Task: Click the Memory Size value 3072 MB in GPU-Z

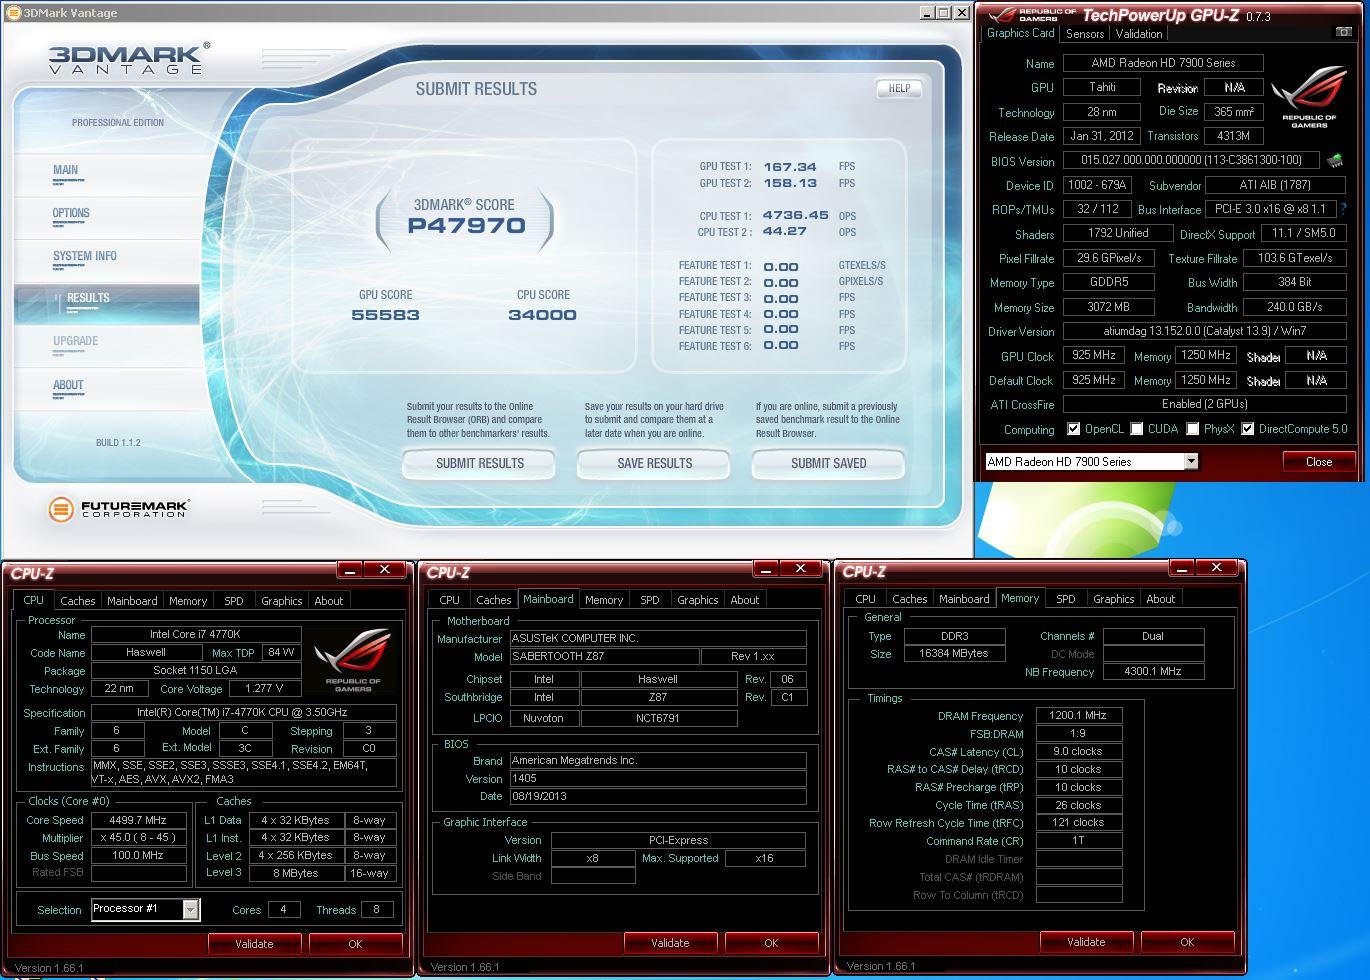Action: point(1109,307)
